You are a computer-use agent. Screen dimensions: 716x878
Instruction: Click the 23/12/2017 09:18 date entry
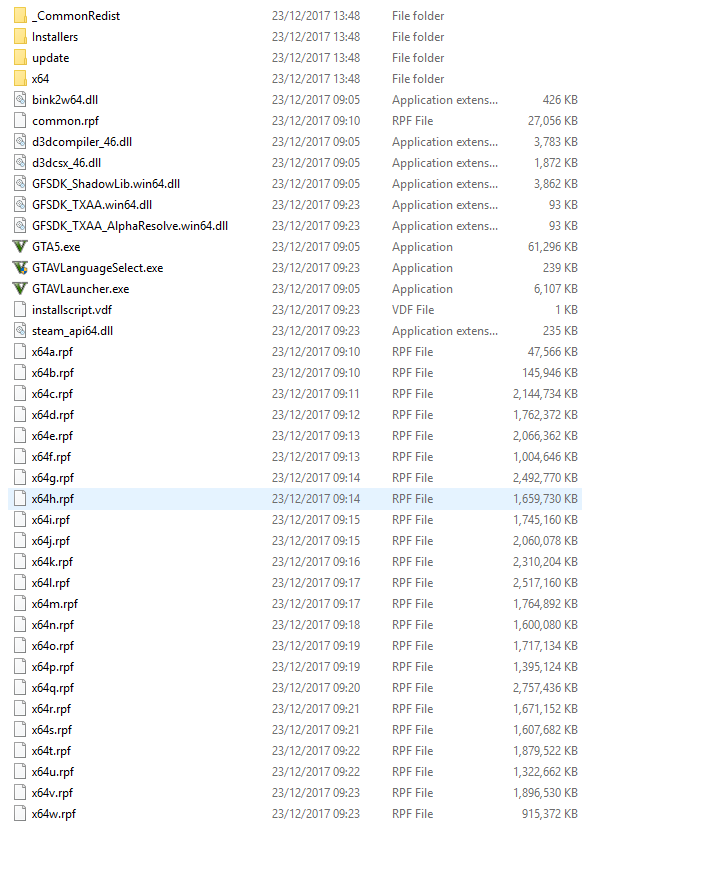[316, 625]
